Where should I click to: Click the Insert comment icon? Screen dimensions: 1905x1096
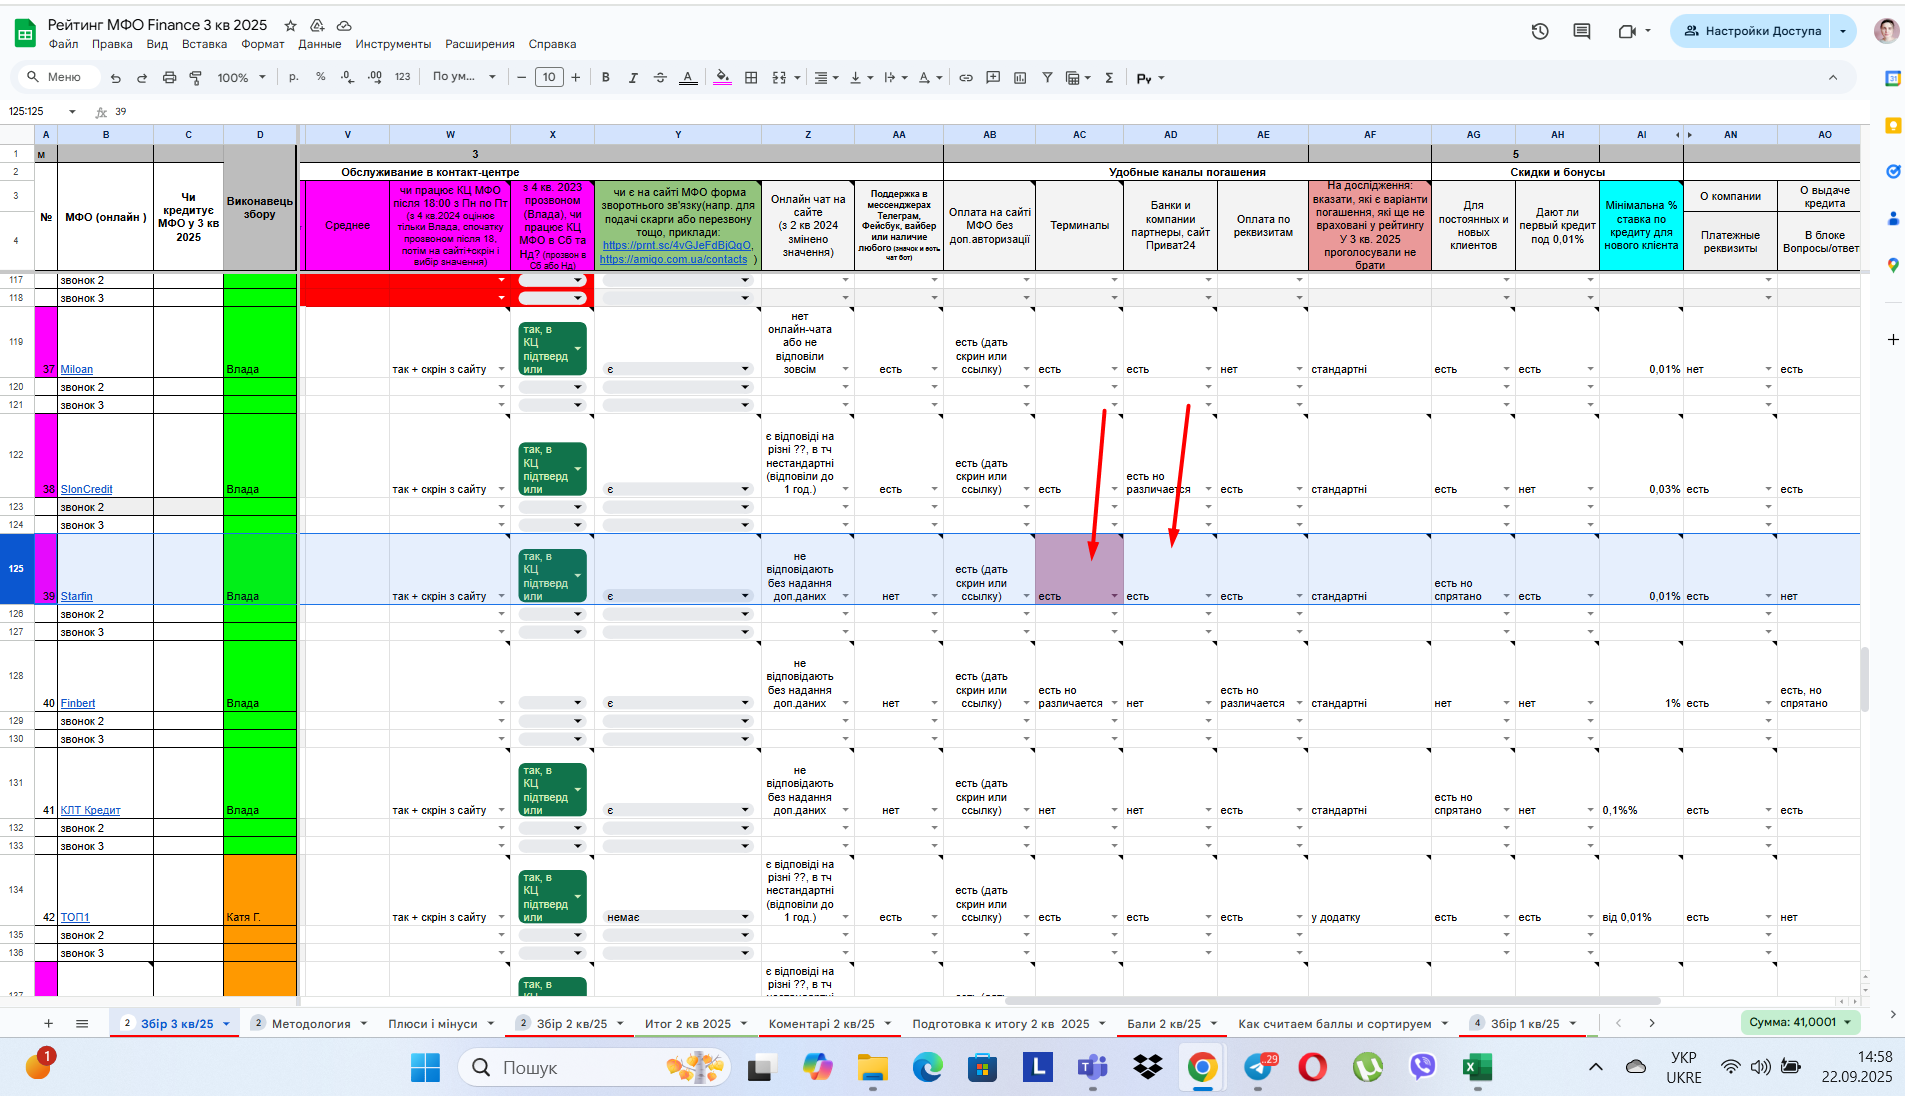tap(993, 77)
